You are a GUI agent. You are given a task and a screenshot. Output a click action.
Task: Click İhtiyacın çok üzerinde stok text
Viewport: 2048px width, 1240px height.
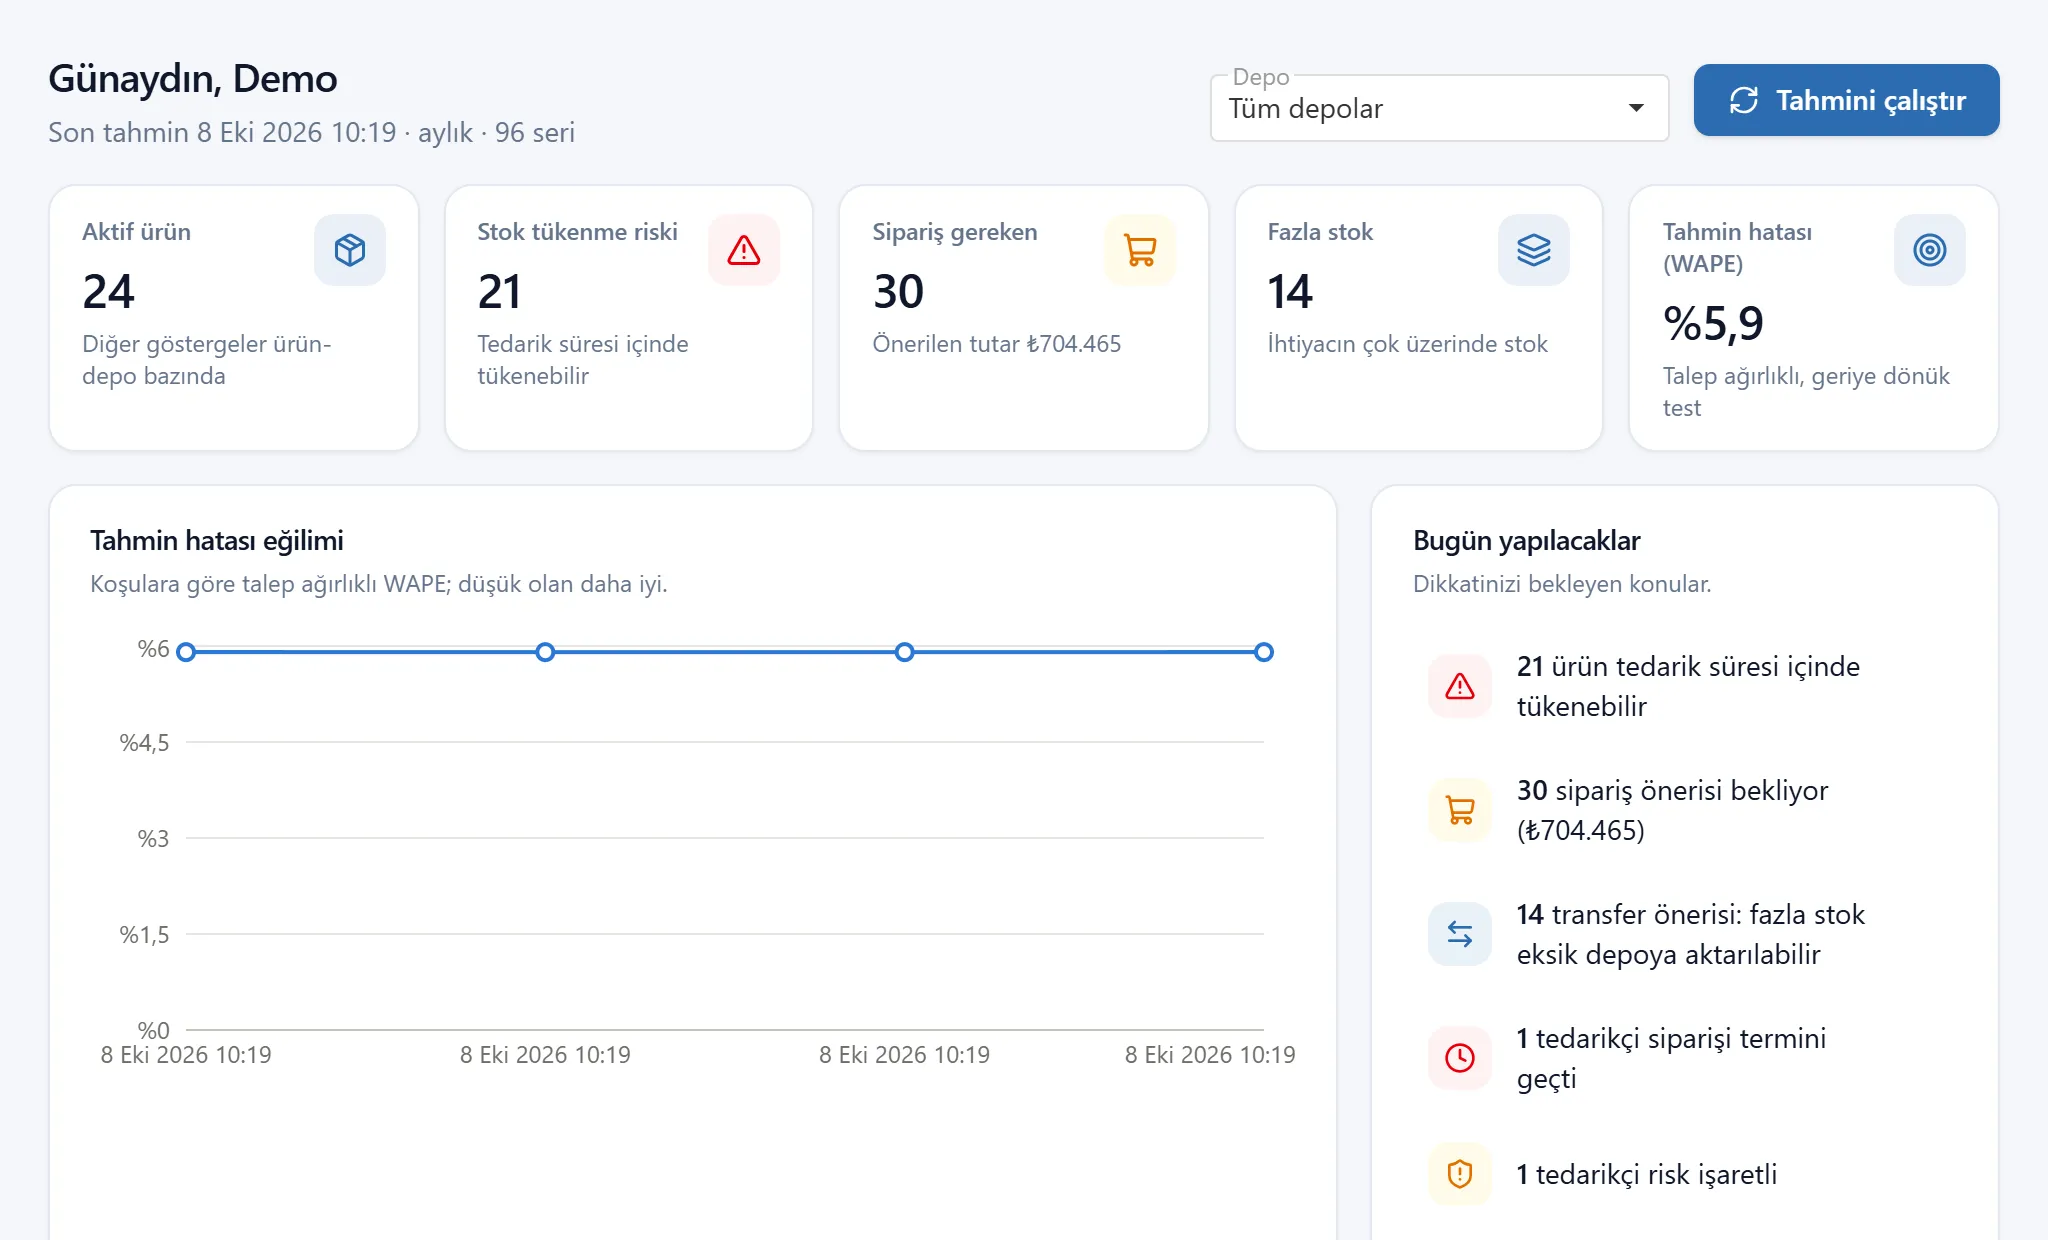[1407, 344]
